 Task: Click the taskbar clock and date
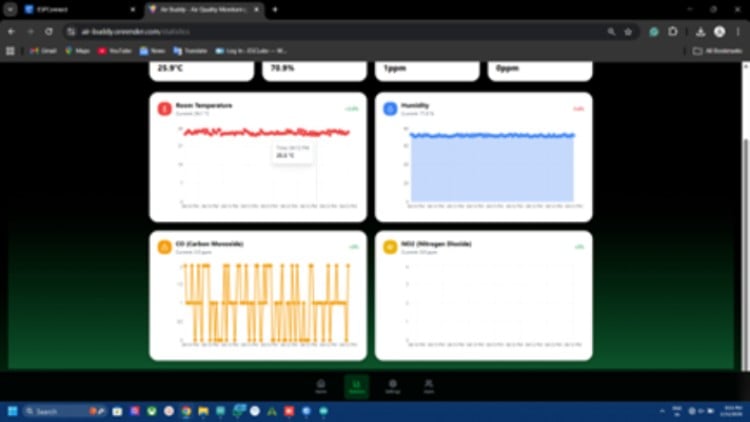point(732,411)
